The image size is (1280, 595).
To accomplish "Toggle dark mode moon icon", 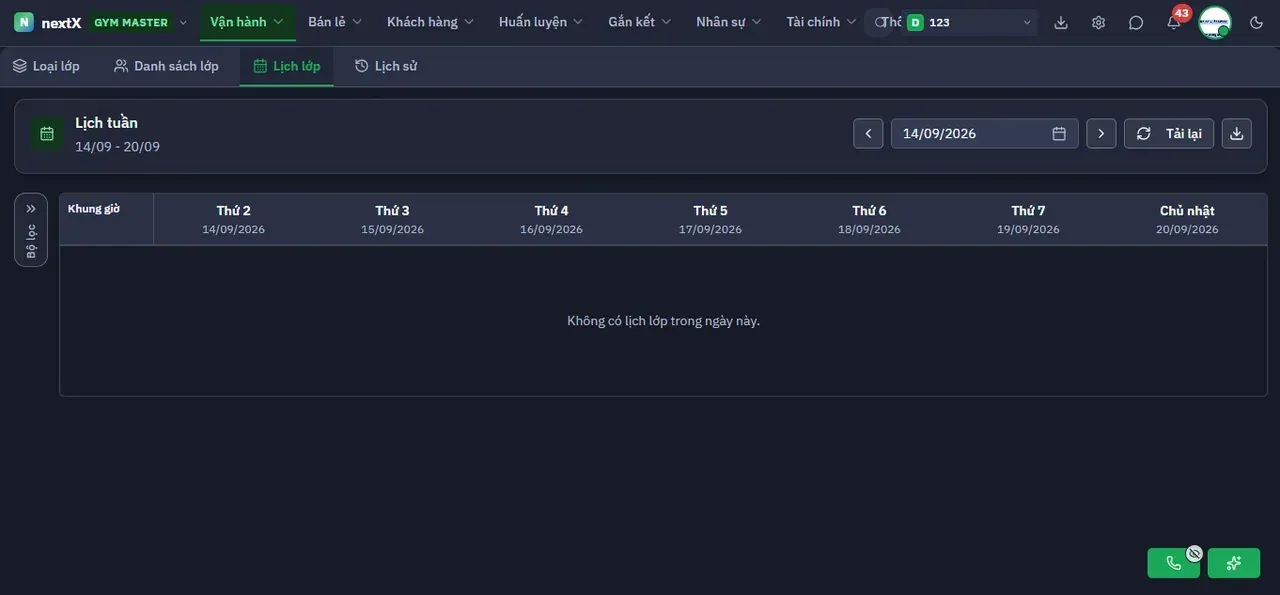I will (x=1257, y=22).
